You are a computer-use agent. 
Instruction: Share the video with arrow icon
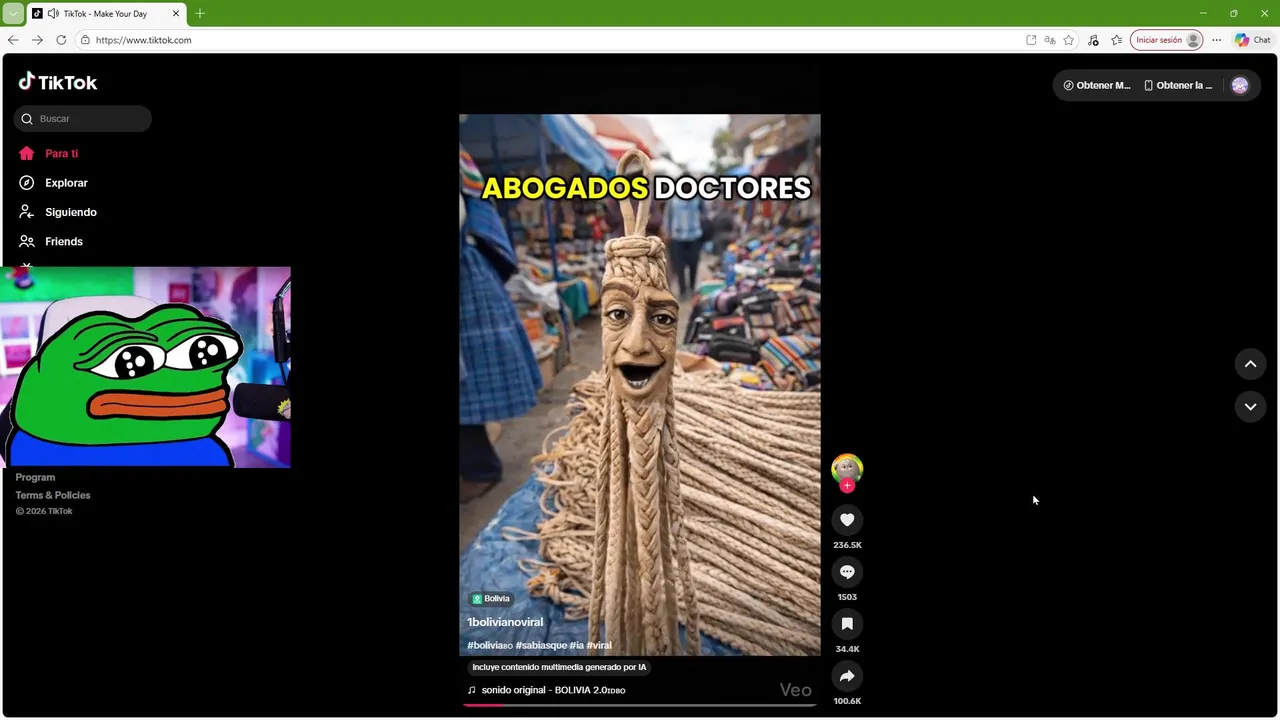(x=847, y=676)
